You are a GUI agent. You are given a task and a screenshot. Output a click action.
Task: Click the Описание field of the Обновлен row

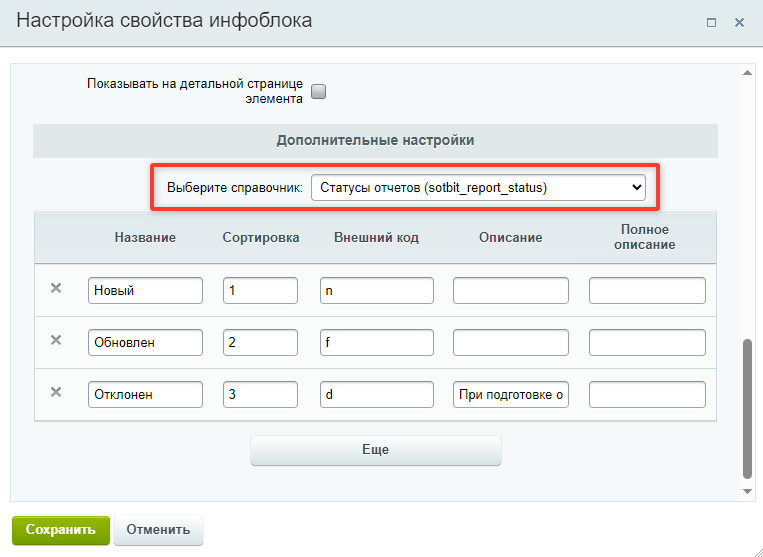click(x=511, y=342)
